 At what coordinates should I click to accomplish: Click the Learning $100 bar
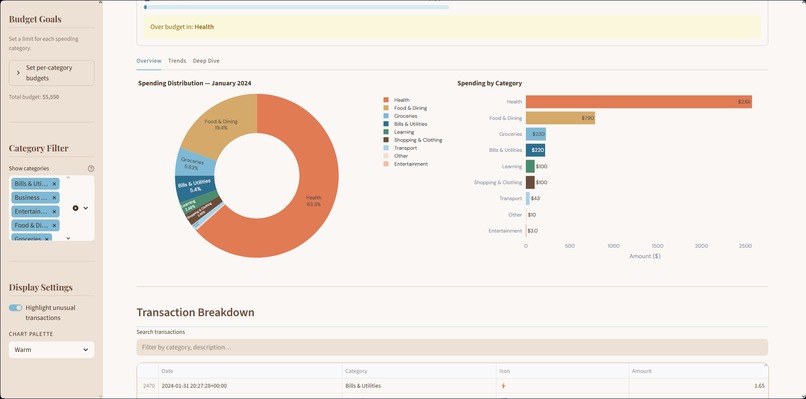tap(530, 167)
